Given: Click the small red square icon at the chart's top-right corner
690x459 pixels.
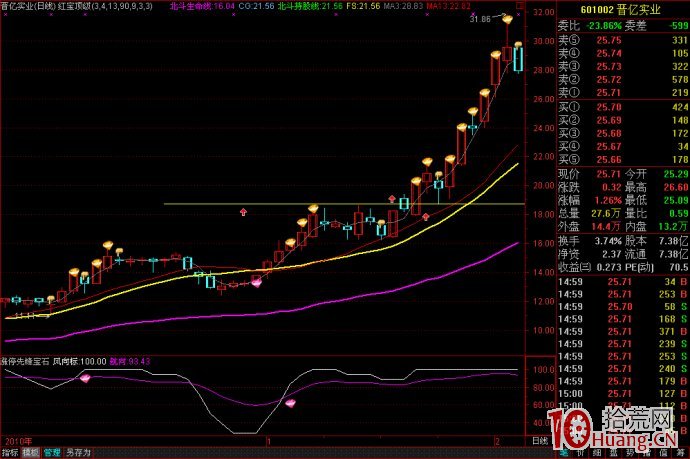Looking at the screenshot, I should tap(520, 6).
